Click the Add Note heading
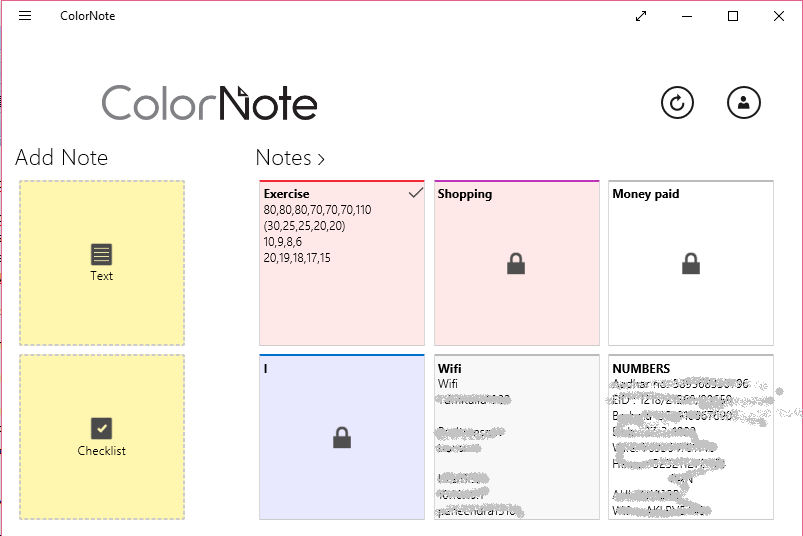 61,158
